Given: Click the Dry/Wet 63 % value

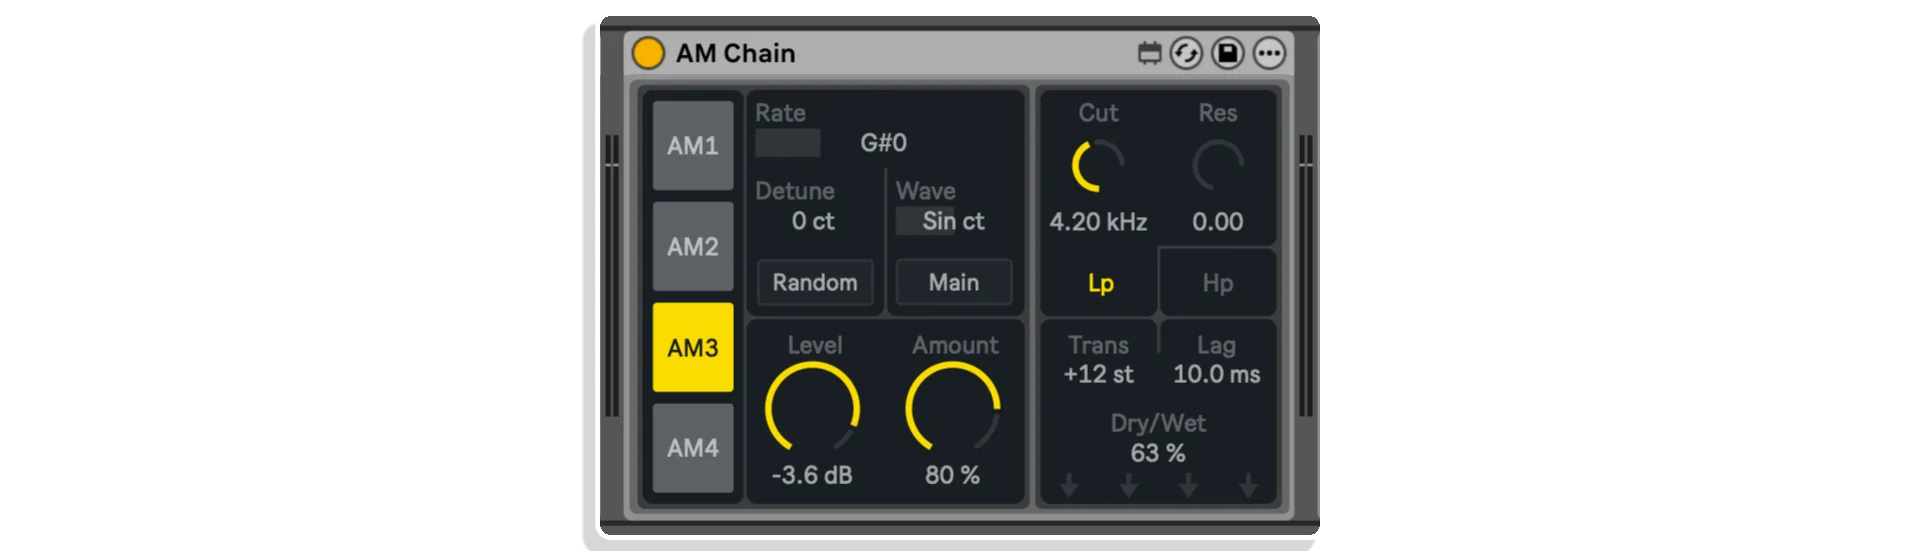Looking at the screenshot, I should [1158, 453].
